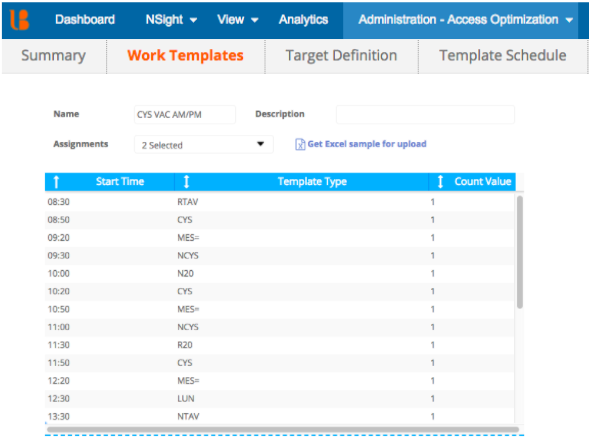Open the Assignments 2 Selected dropdown

(x=204, y=145)
